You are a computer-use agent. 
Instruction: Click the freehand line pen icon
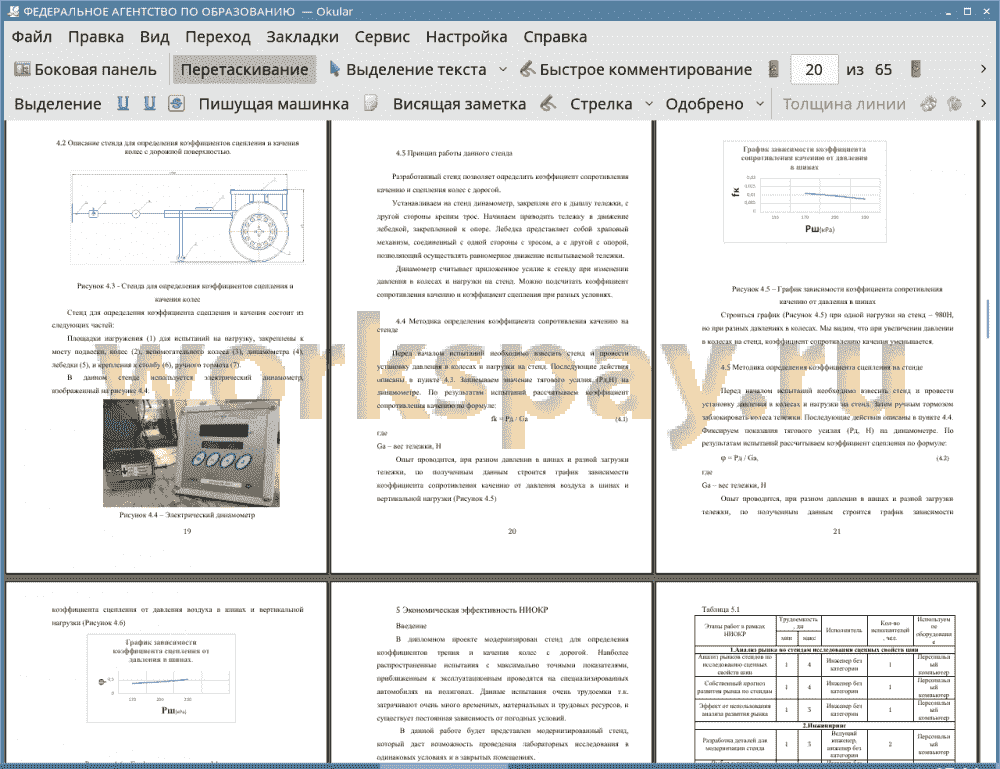[x=548, y=103]
